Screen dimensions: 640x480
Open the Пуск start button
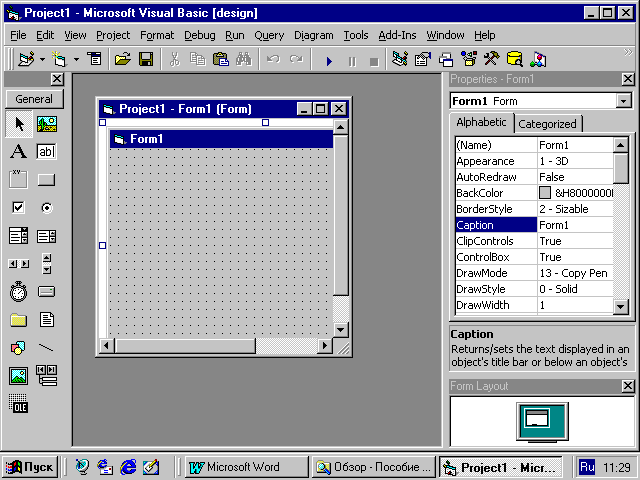30,467
